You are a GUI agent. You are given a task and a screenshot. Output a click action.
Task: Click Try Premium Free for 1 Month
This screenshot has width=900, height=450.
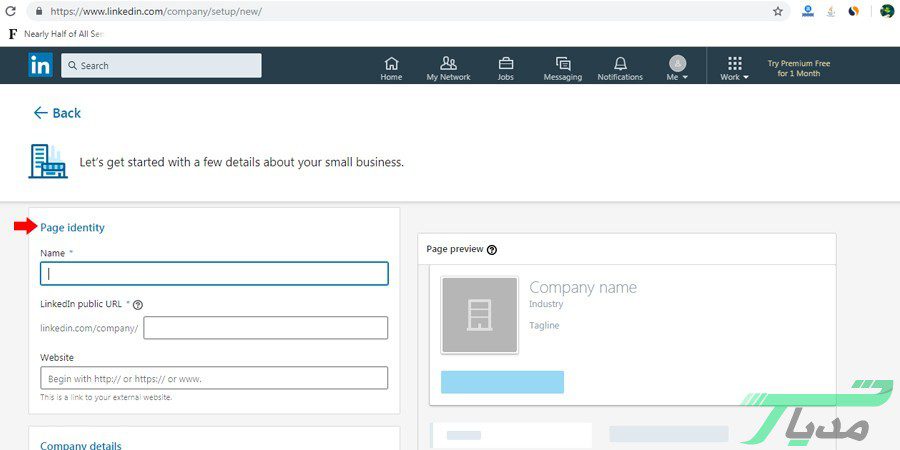click(x=798, y=68)
